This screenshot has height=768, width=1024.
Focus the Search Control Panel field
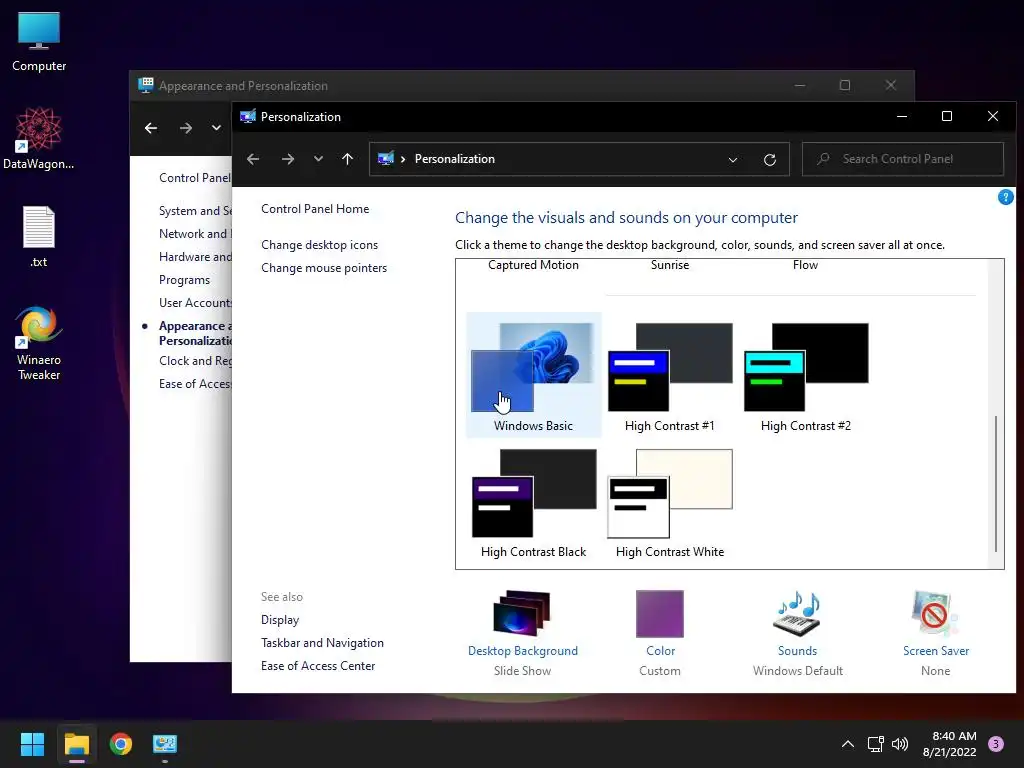click(903, 159)
